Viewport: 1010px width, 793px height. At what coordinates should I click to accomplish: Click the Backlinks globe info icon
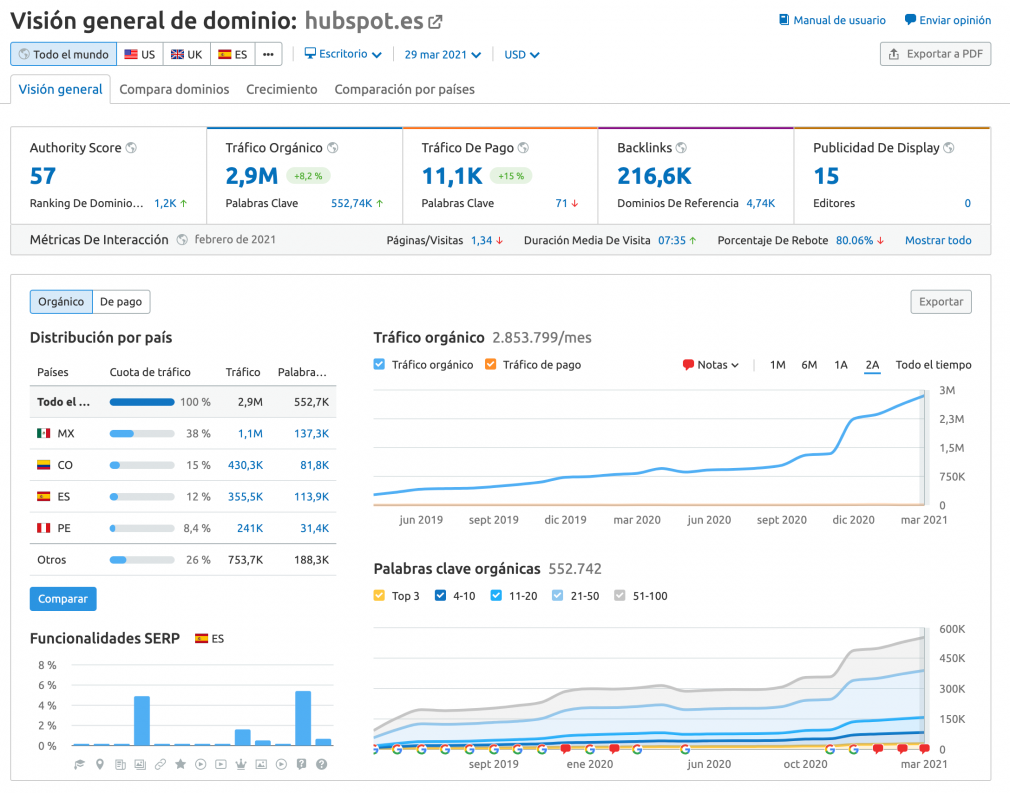[681, 148]
